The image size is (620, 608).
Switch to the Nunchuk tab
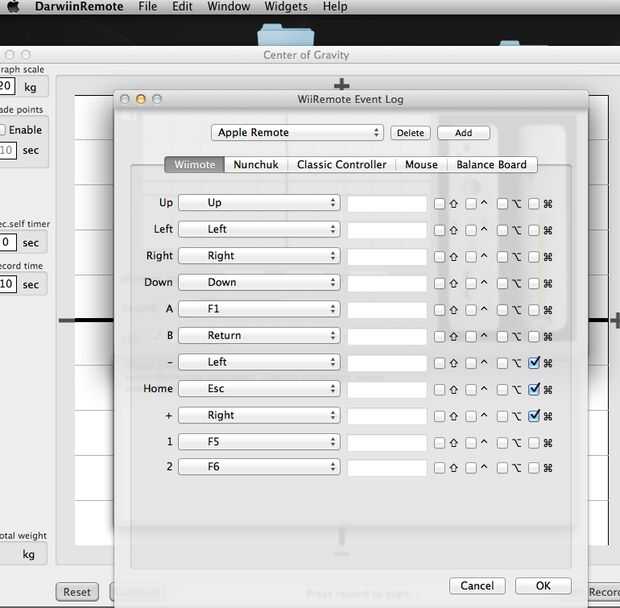click(256, 164)
